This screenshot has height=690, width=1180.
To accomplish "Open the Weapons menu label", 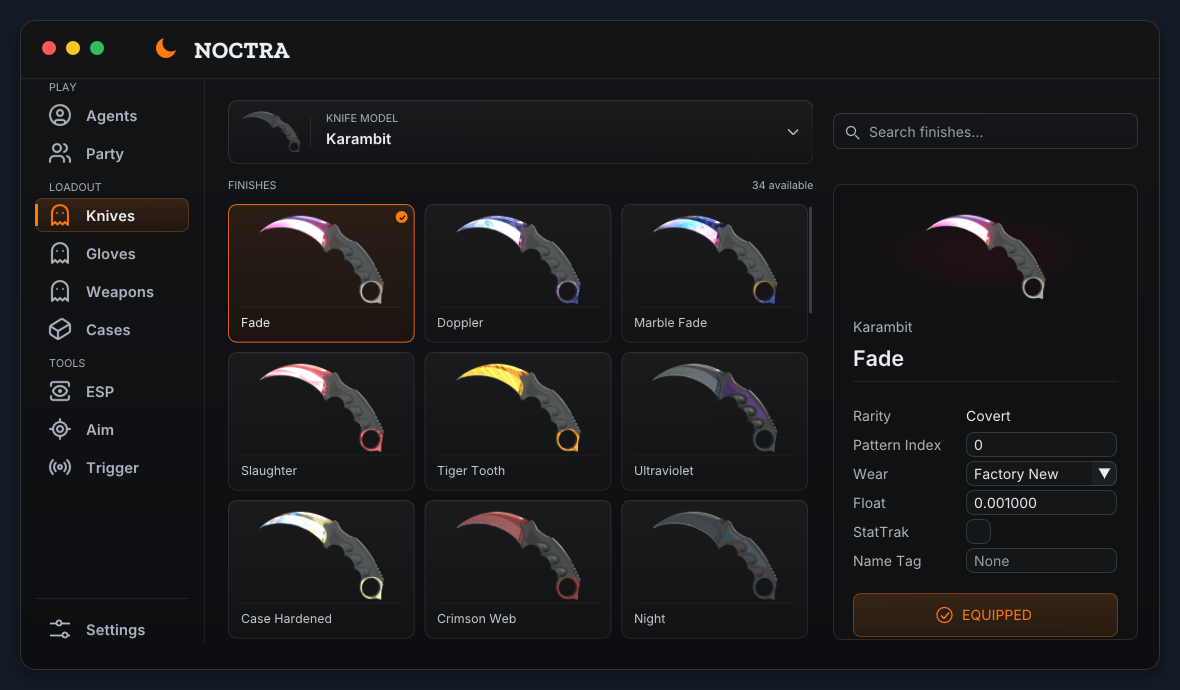I will [120, 292].
